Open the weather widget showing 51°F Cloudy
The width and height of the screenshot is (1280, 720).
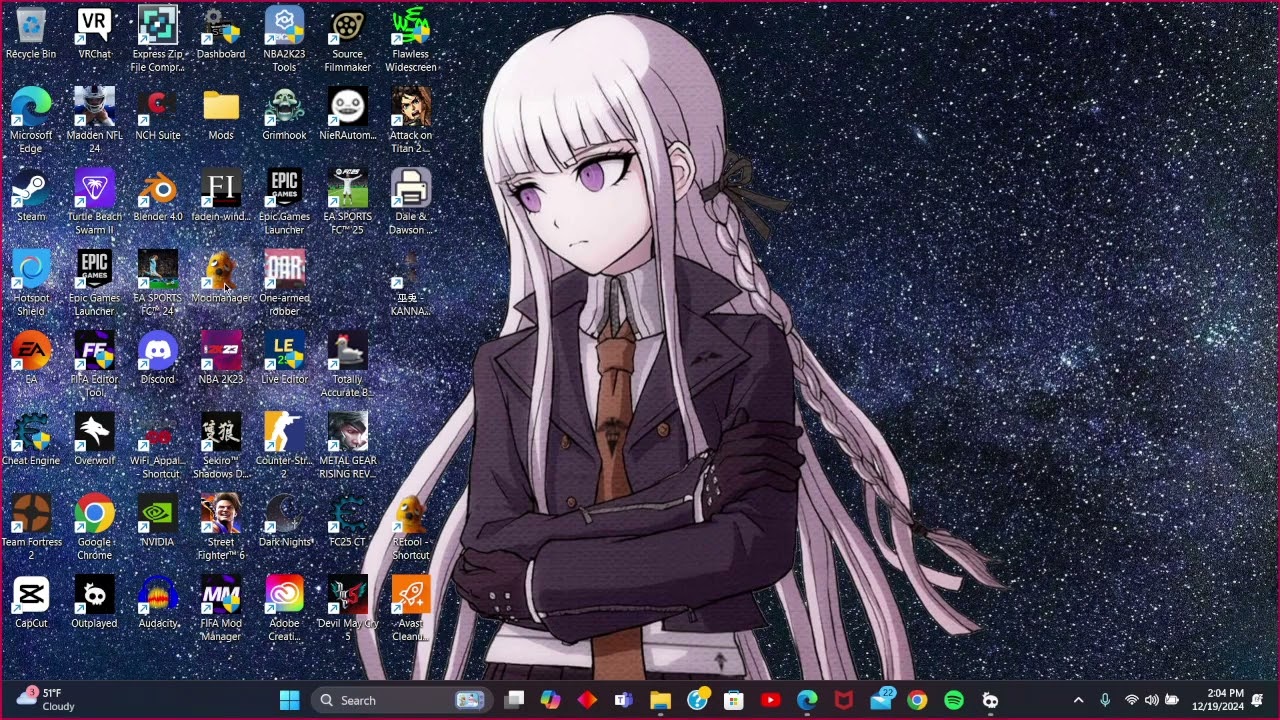(x=46, y=700)
